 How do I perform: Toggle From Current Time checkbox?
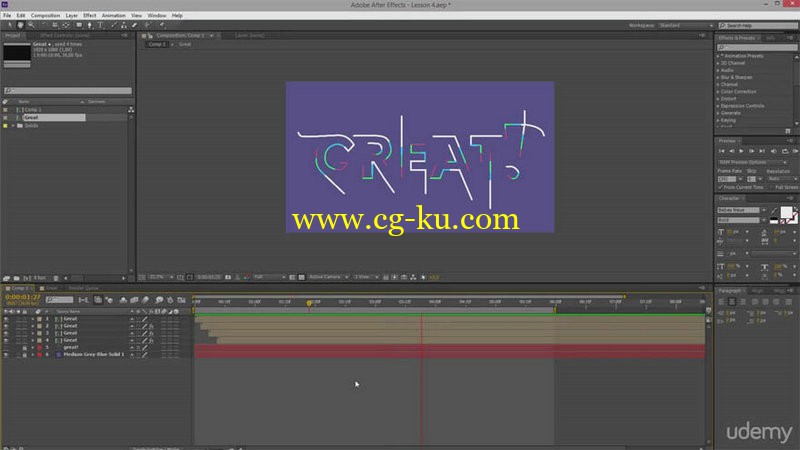pos(720,187)
